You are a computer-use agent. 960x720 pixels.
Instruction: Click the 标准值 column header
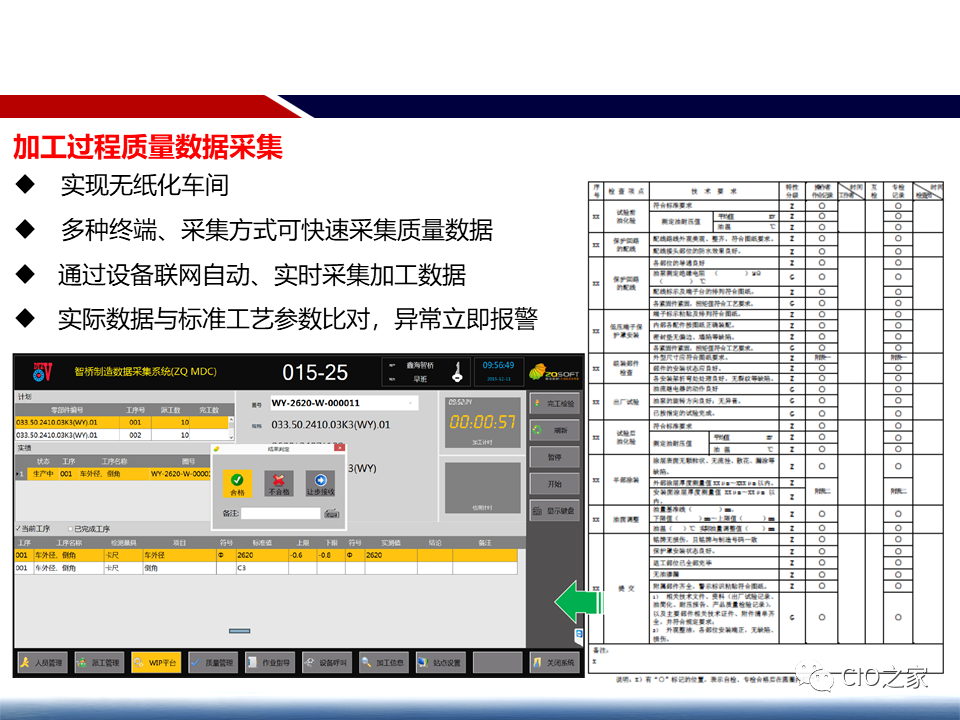[262, 542]
